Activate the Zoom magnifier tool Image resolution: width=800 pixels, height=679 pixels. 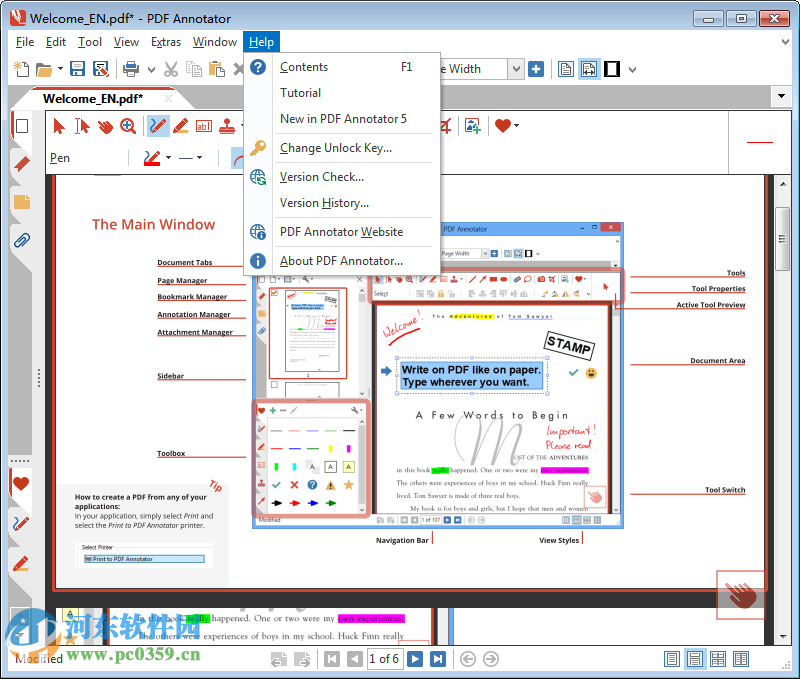click(x=127, y=125)
